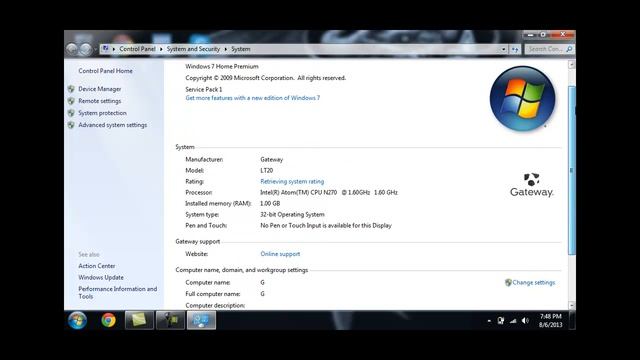The width and height of the screenshot is (640, 360).
Task: Minimize the System window
Action: (x=530, y=35)
